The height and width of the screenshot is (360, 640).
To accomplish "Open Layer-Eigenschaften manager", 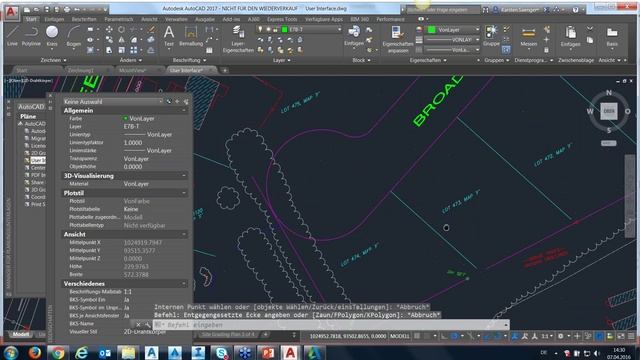I will click(238, 39).
